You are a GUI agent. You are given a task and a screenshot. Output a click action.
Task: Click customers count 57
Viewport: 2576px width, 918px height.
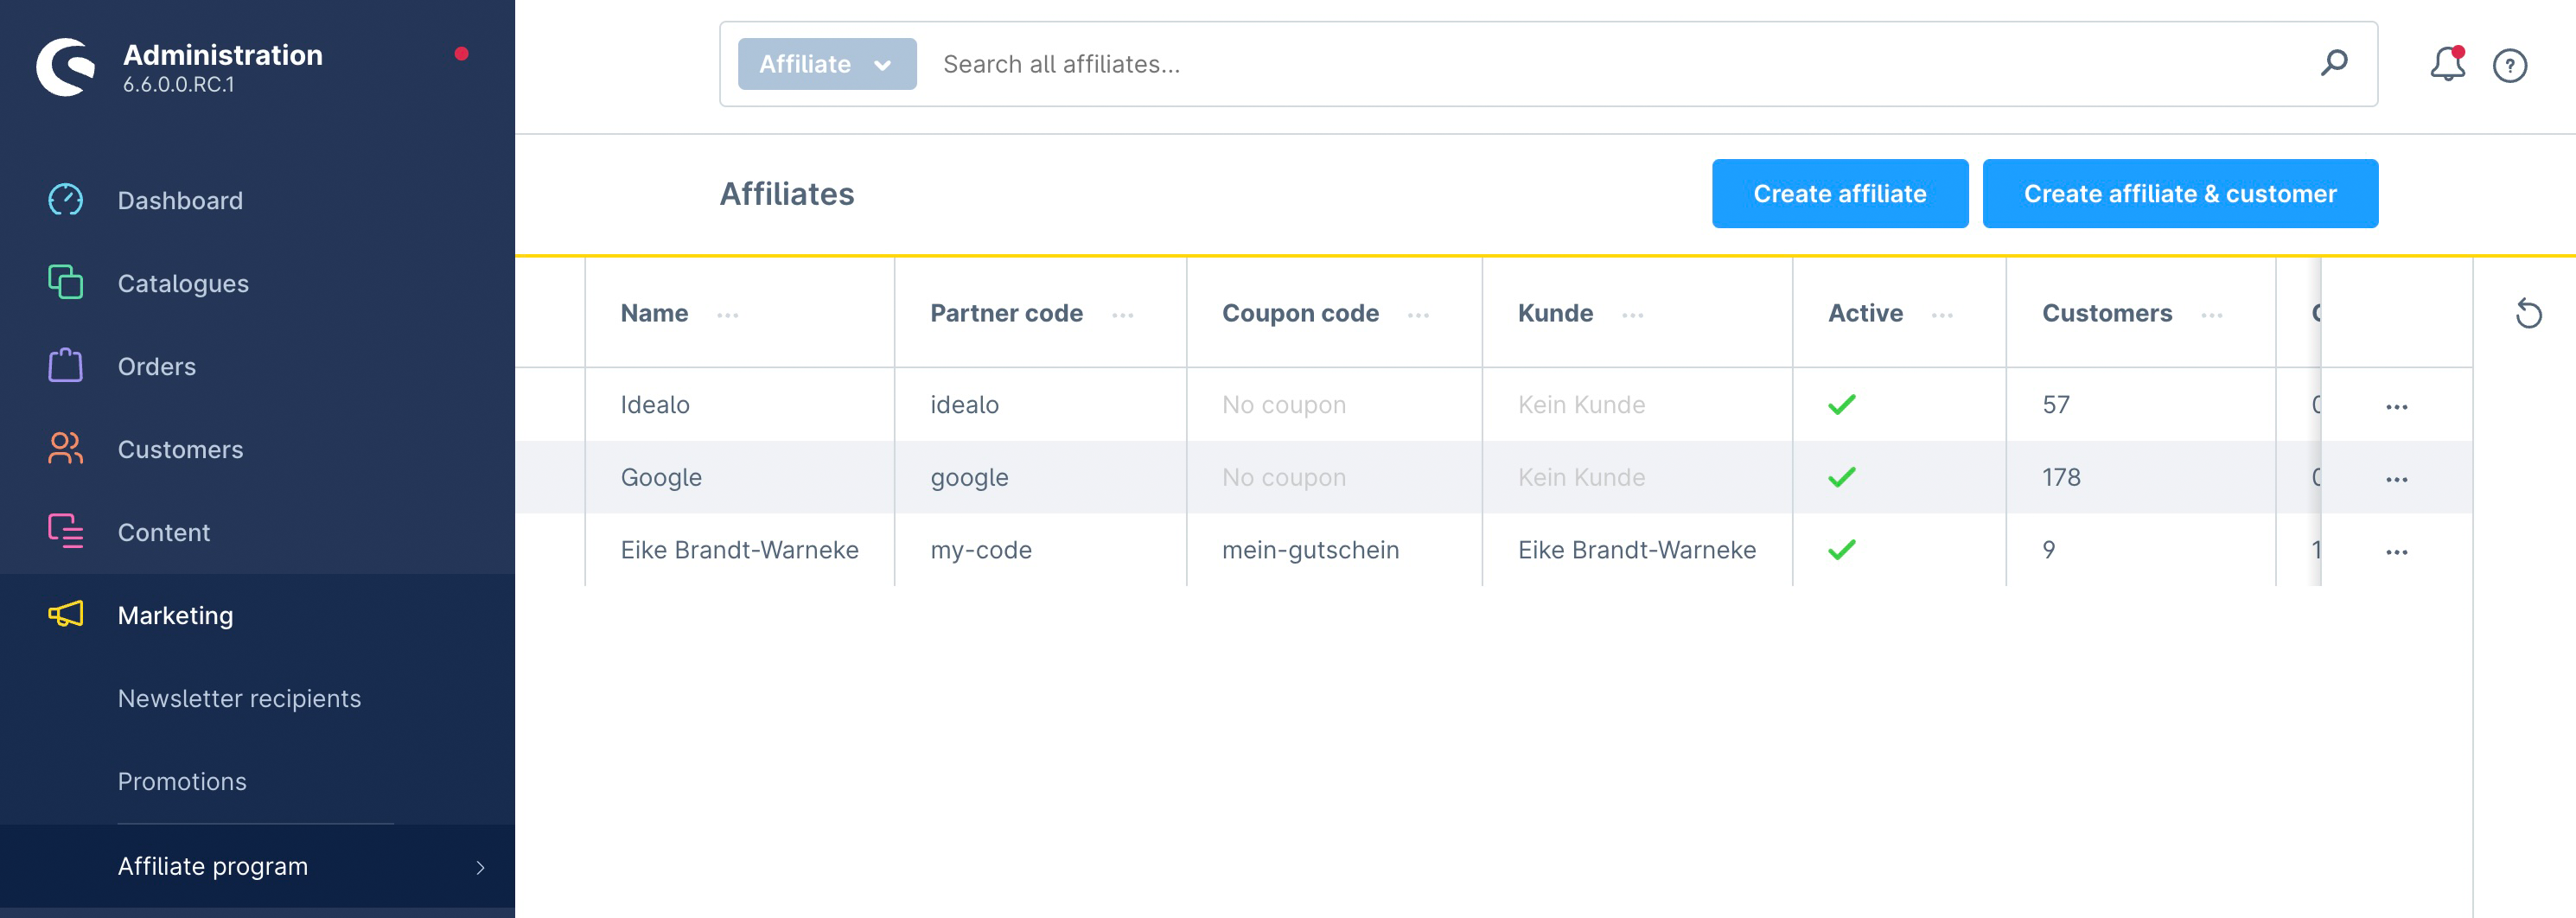coord(2056,404)
